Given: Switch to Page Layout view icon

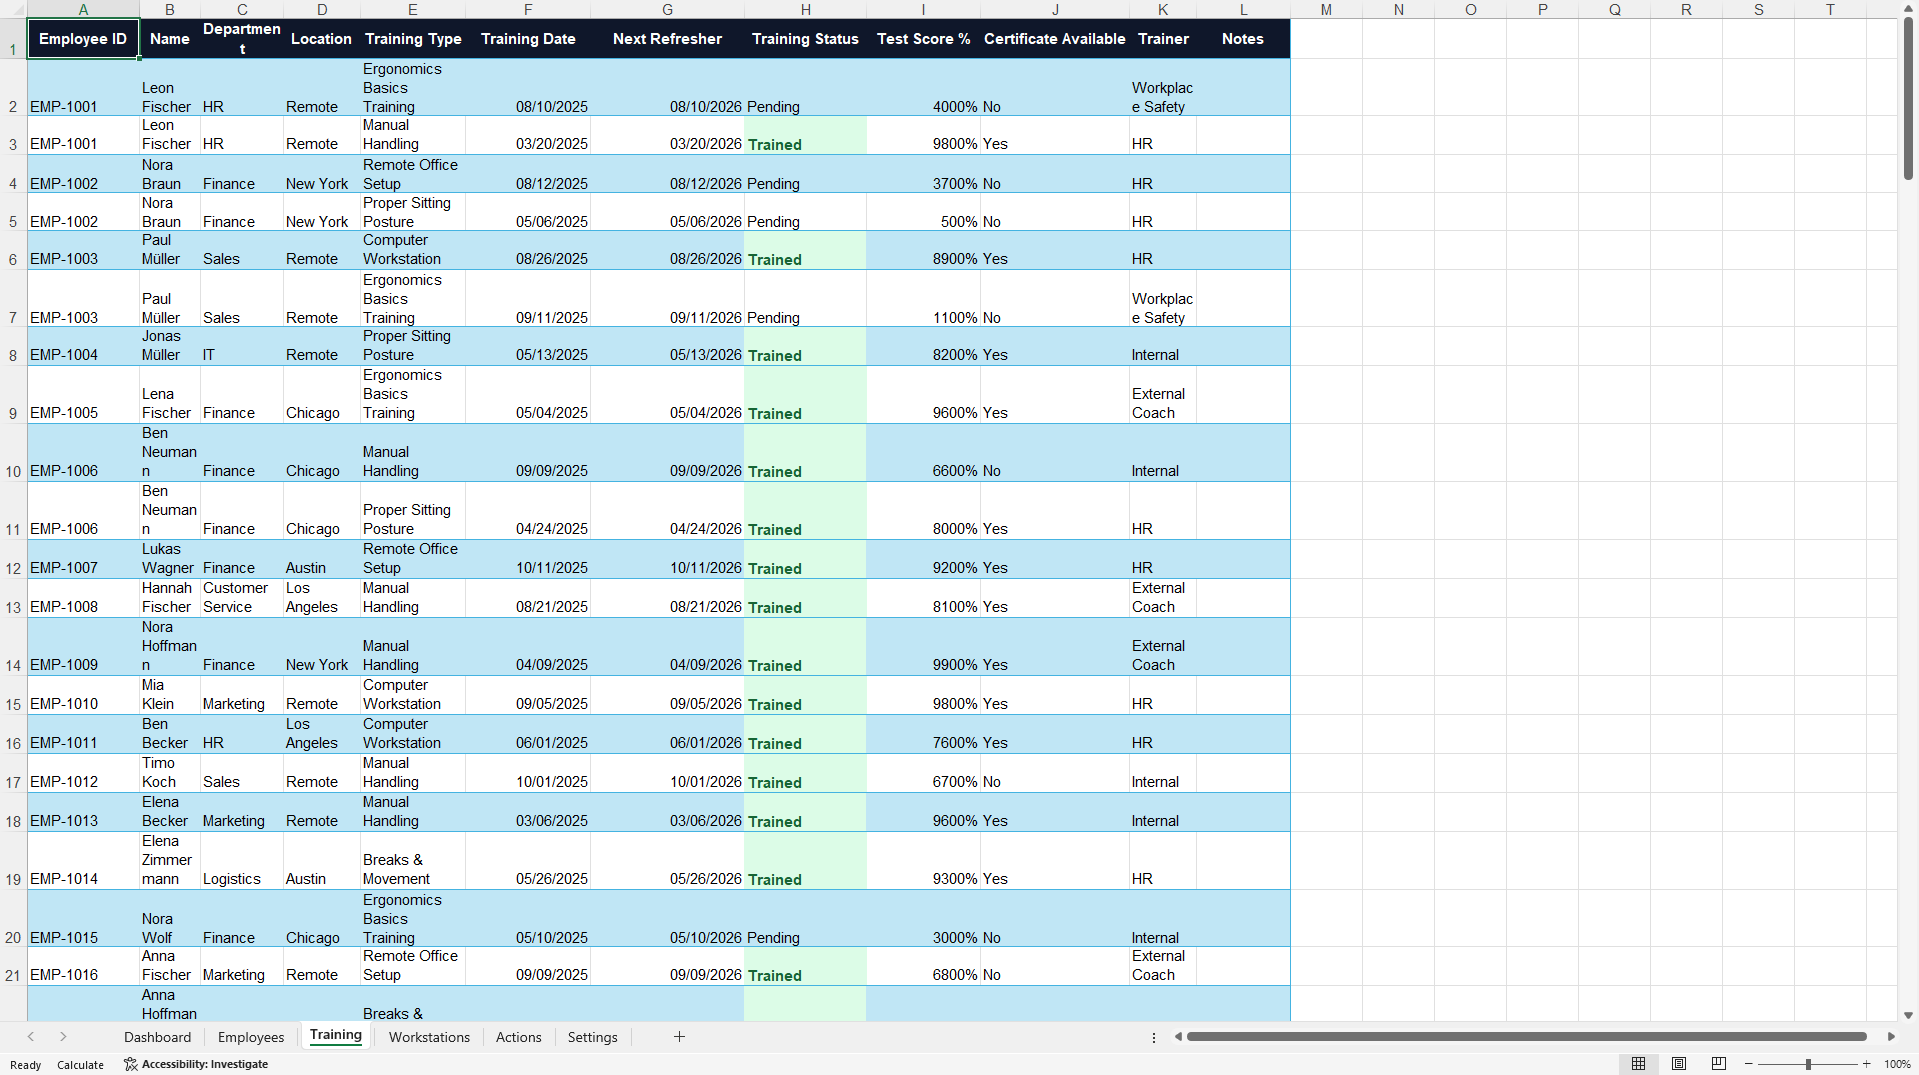Looking at the screenshot, I should [1679, 1064].
